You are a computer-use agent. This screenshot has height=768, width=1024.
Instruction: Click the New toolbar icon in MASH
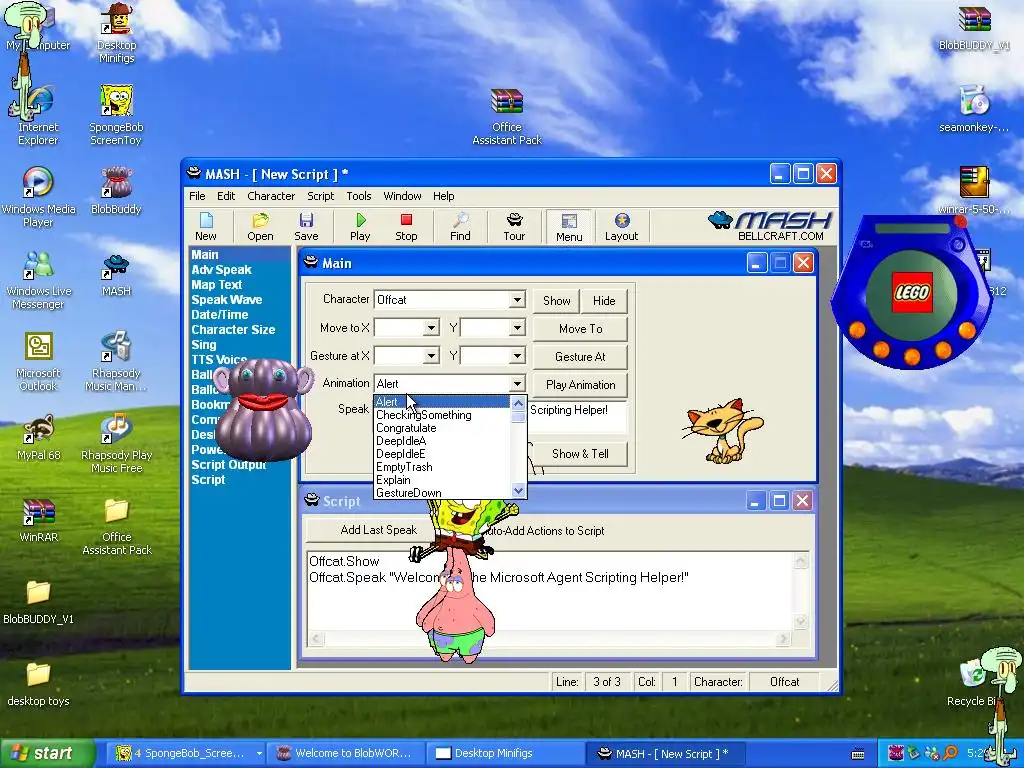pyautogui.click(x=206, y=227)
